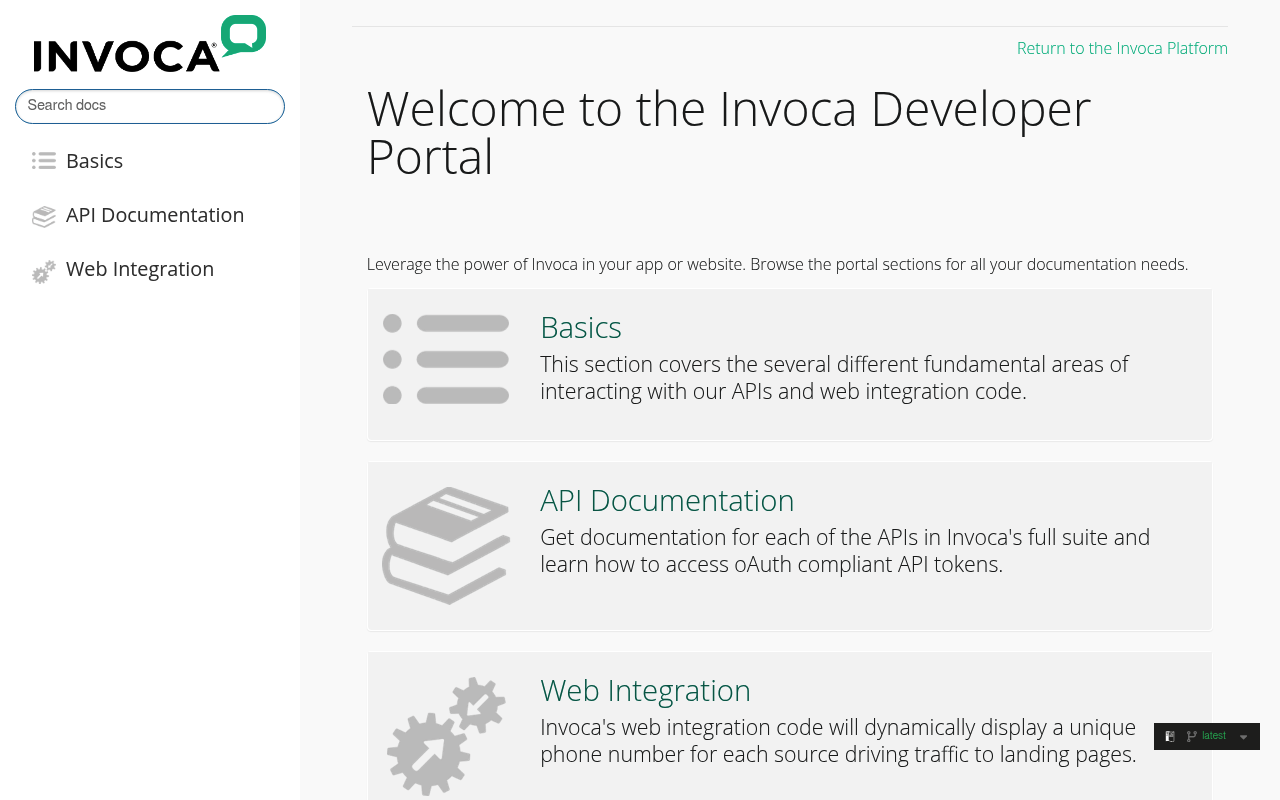Open the Web Integration sidebar menu item

(x=140, y=269)
